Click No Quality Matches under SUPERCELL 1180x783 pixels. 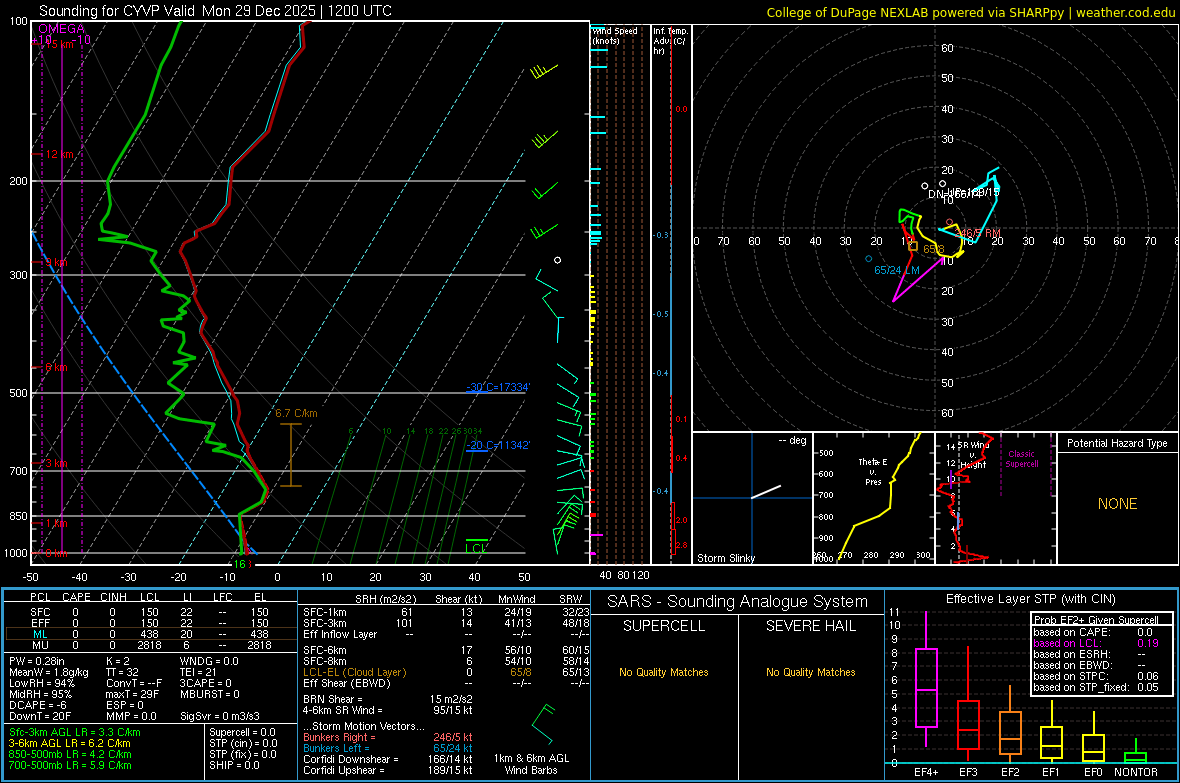pos(664,672)
